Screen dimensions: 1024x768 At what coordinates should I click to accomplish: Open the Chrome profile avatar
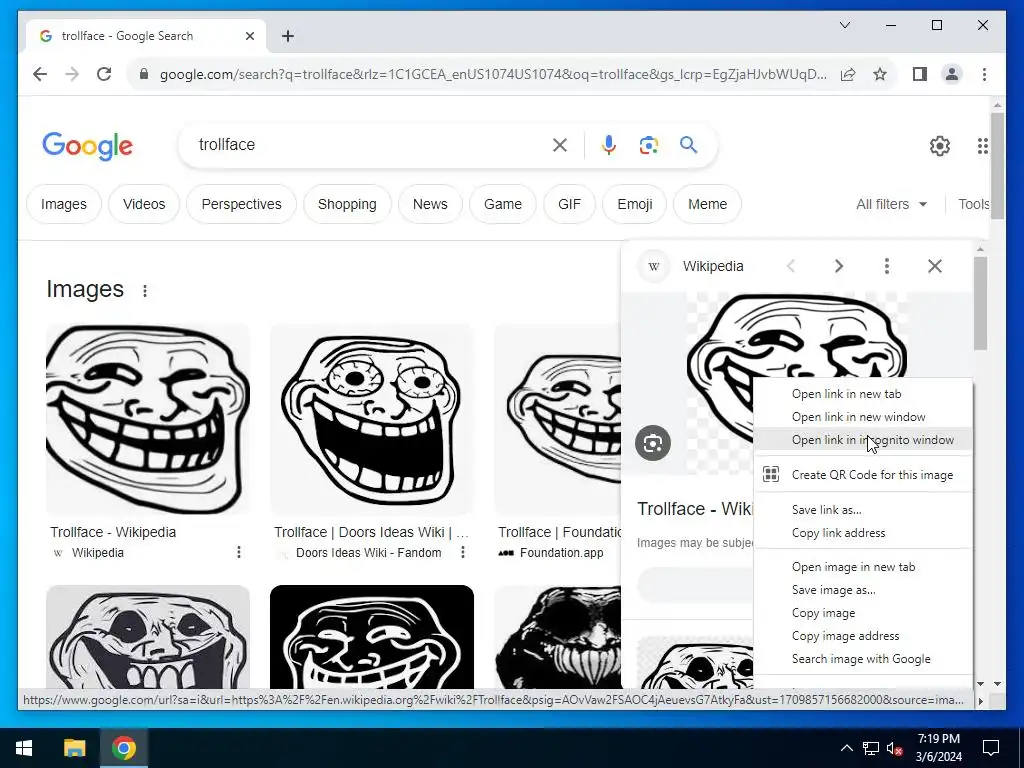point(952,74)
